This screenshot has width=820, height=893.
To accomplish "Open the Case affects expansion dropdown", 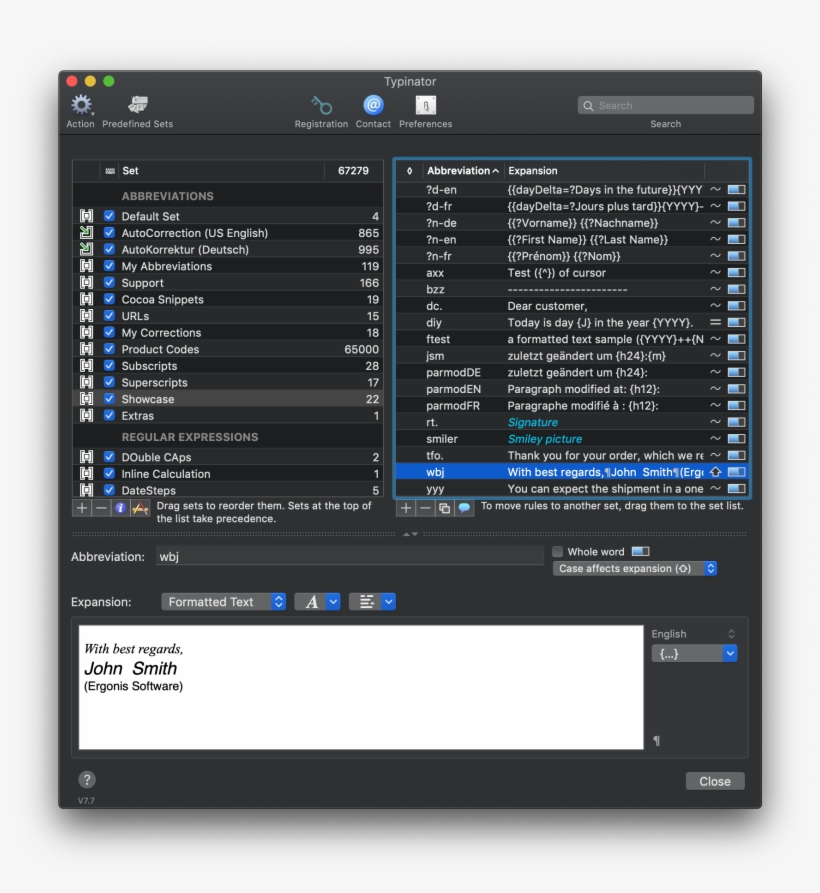I will (x=634, y=568).
